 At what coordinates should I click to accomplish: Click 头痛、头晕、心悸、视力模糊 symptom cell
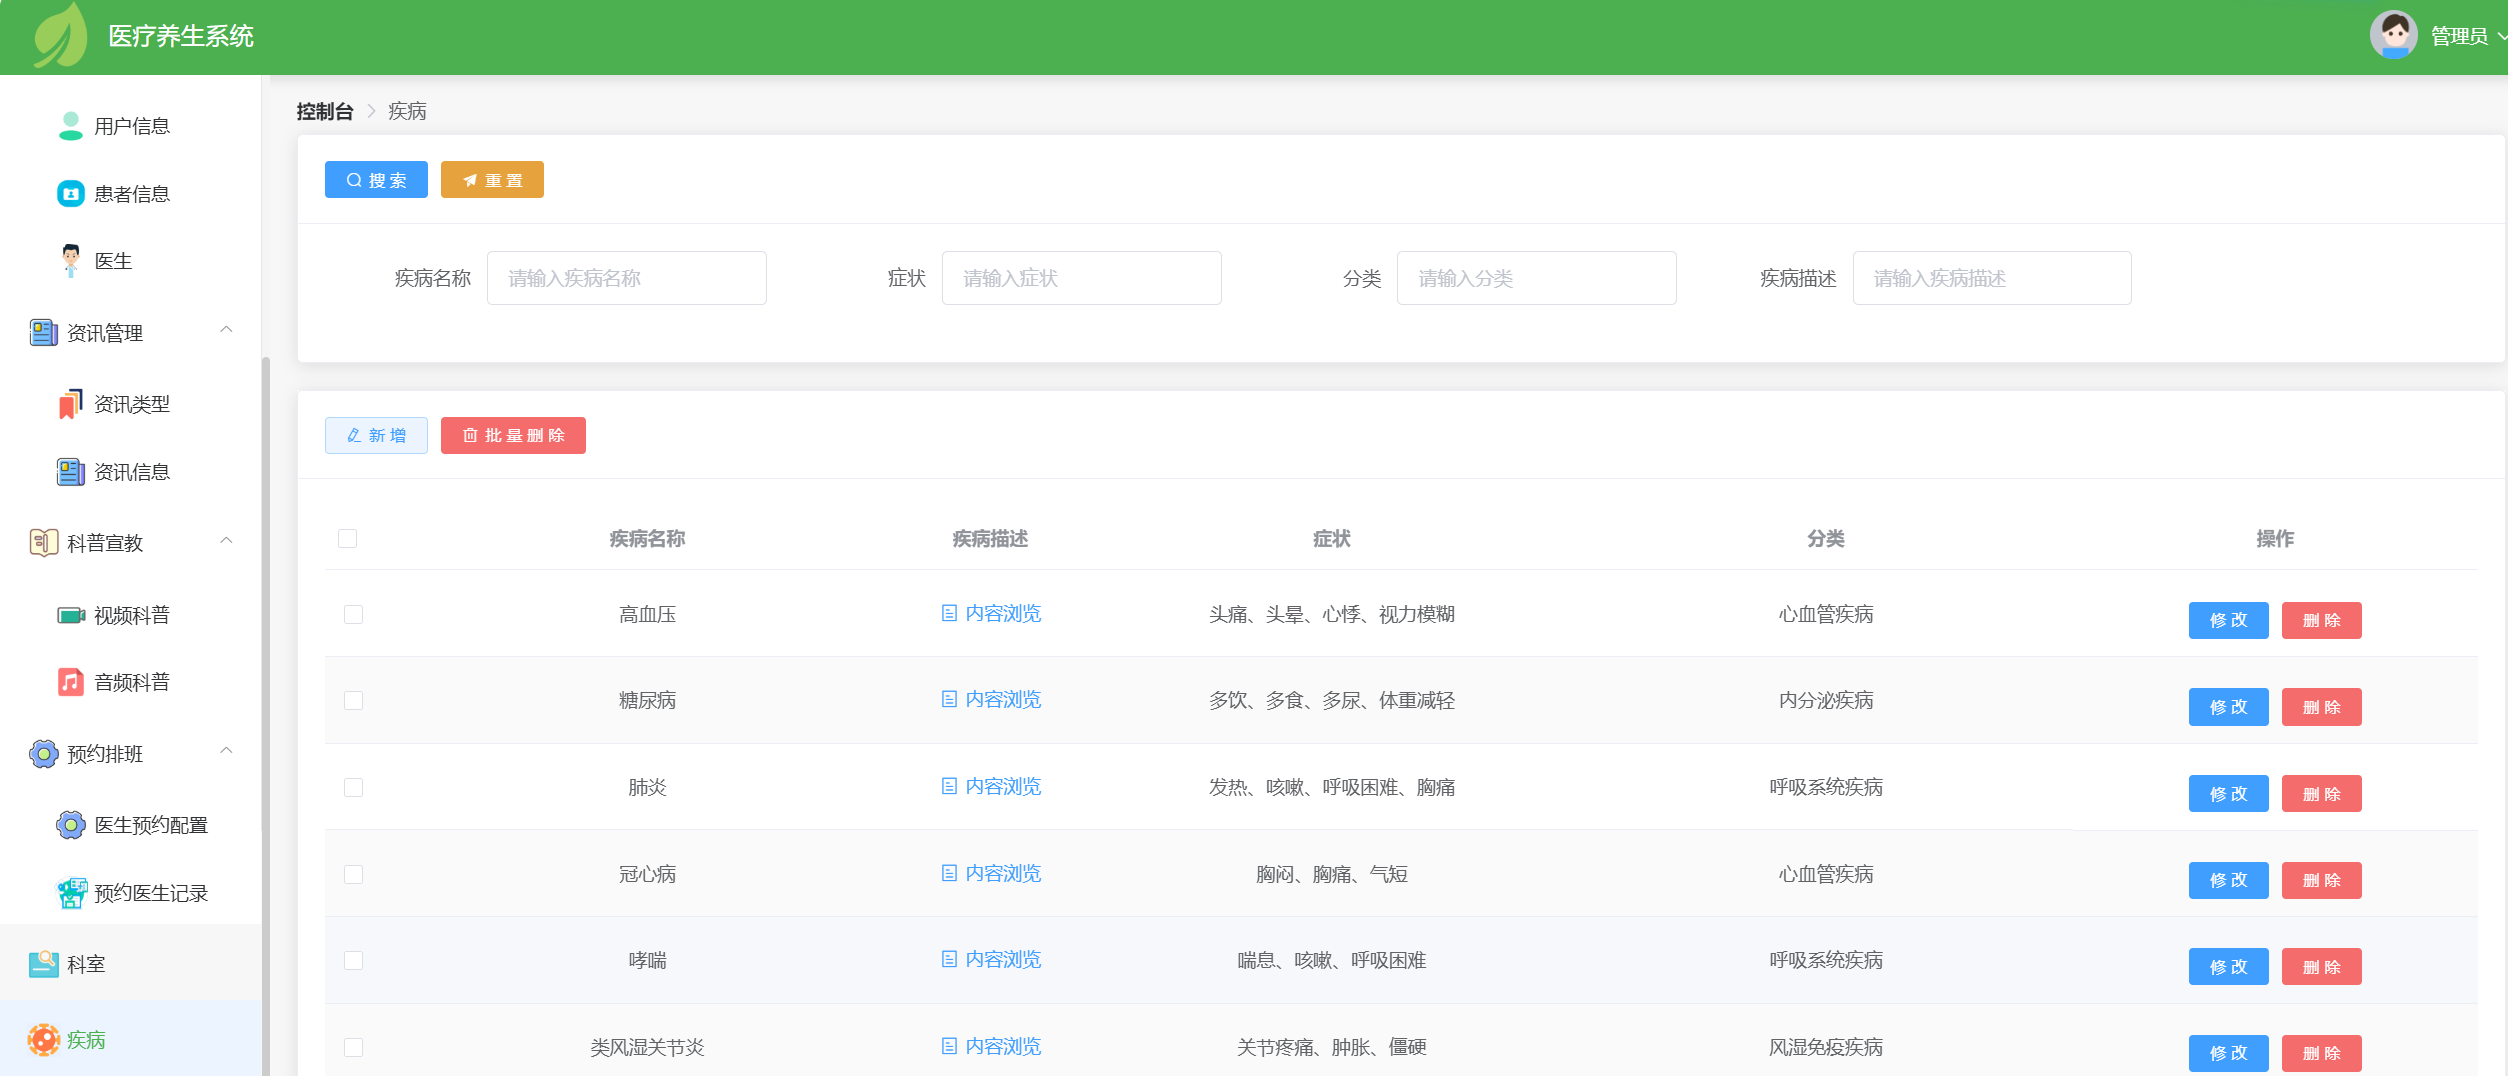1332,614
